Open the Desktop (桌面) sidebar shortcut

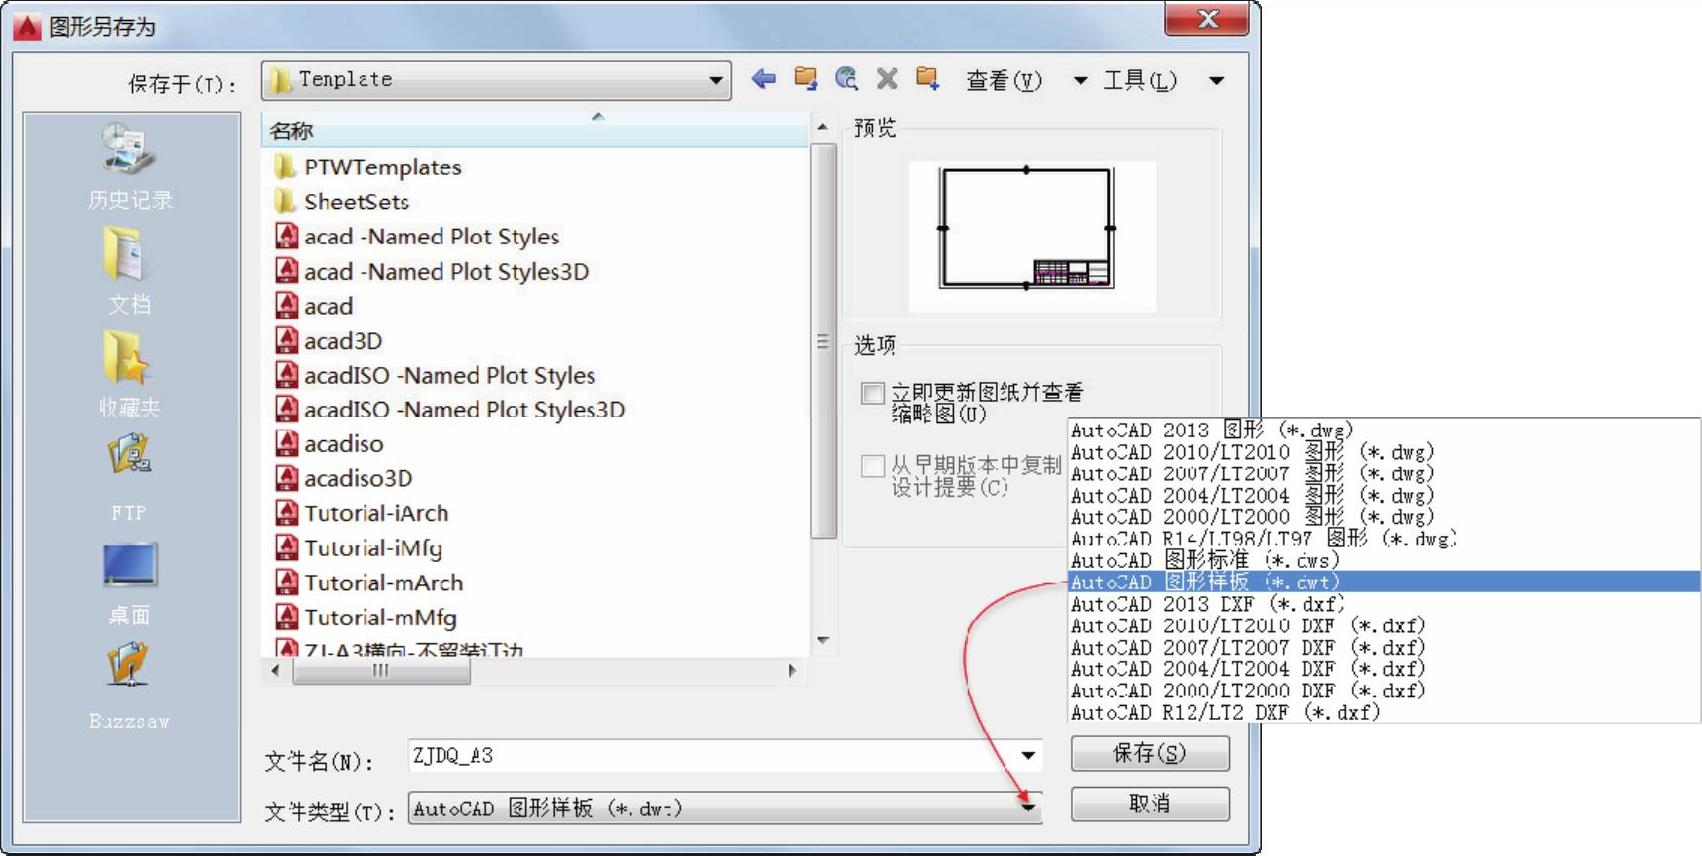129,584
